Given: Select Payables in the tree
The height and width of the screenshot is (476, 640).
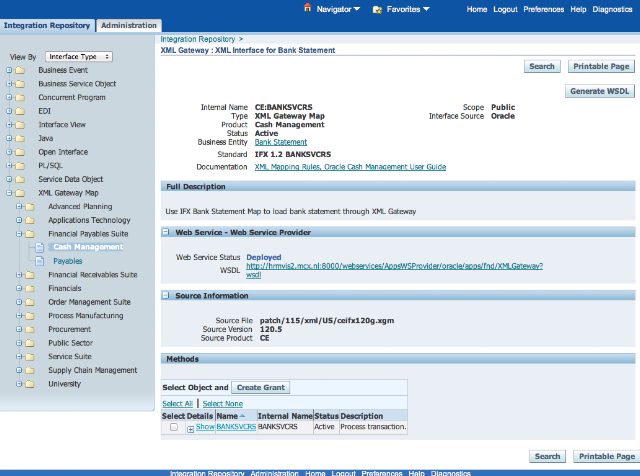Looking at the screenshot, I should coord(68,261).
